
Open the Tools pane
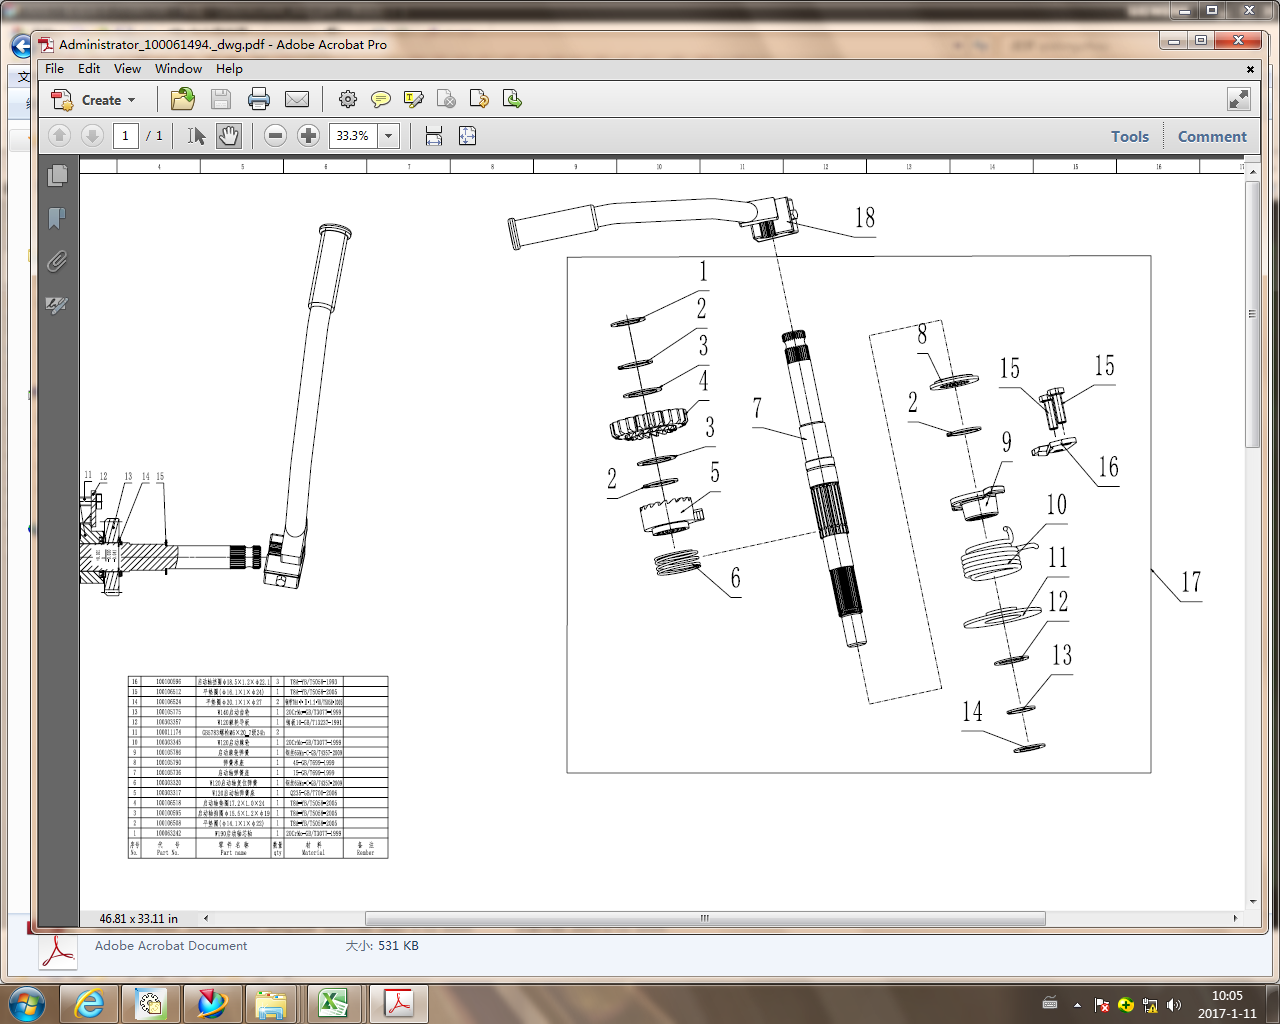tap(1129, 136)
